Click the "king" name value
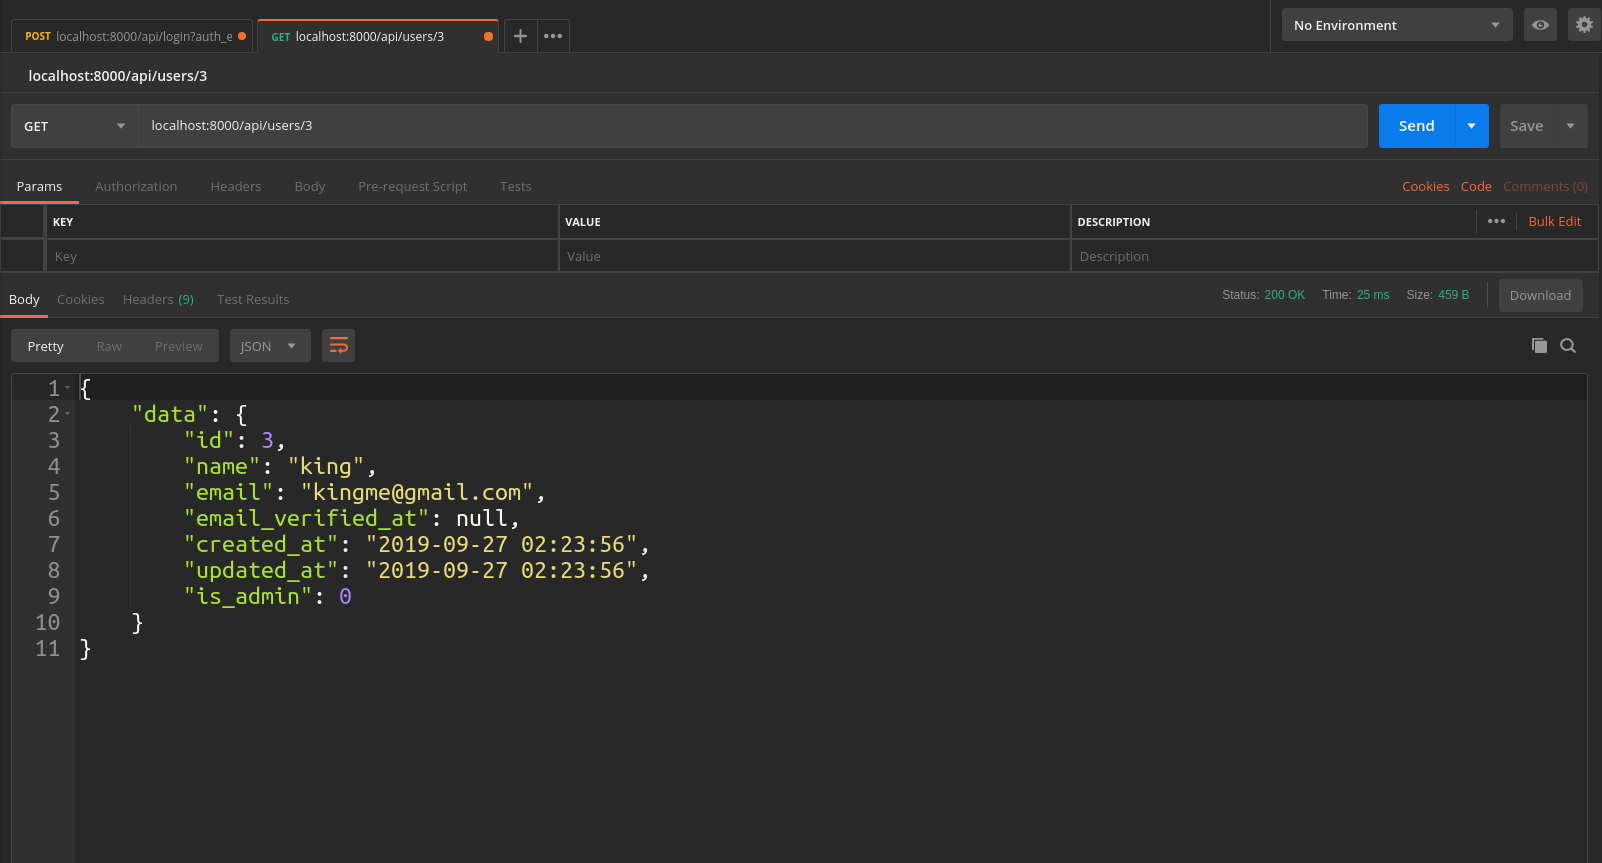The width and height of the screenshot is (1602, 863). [326, 466]
